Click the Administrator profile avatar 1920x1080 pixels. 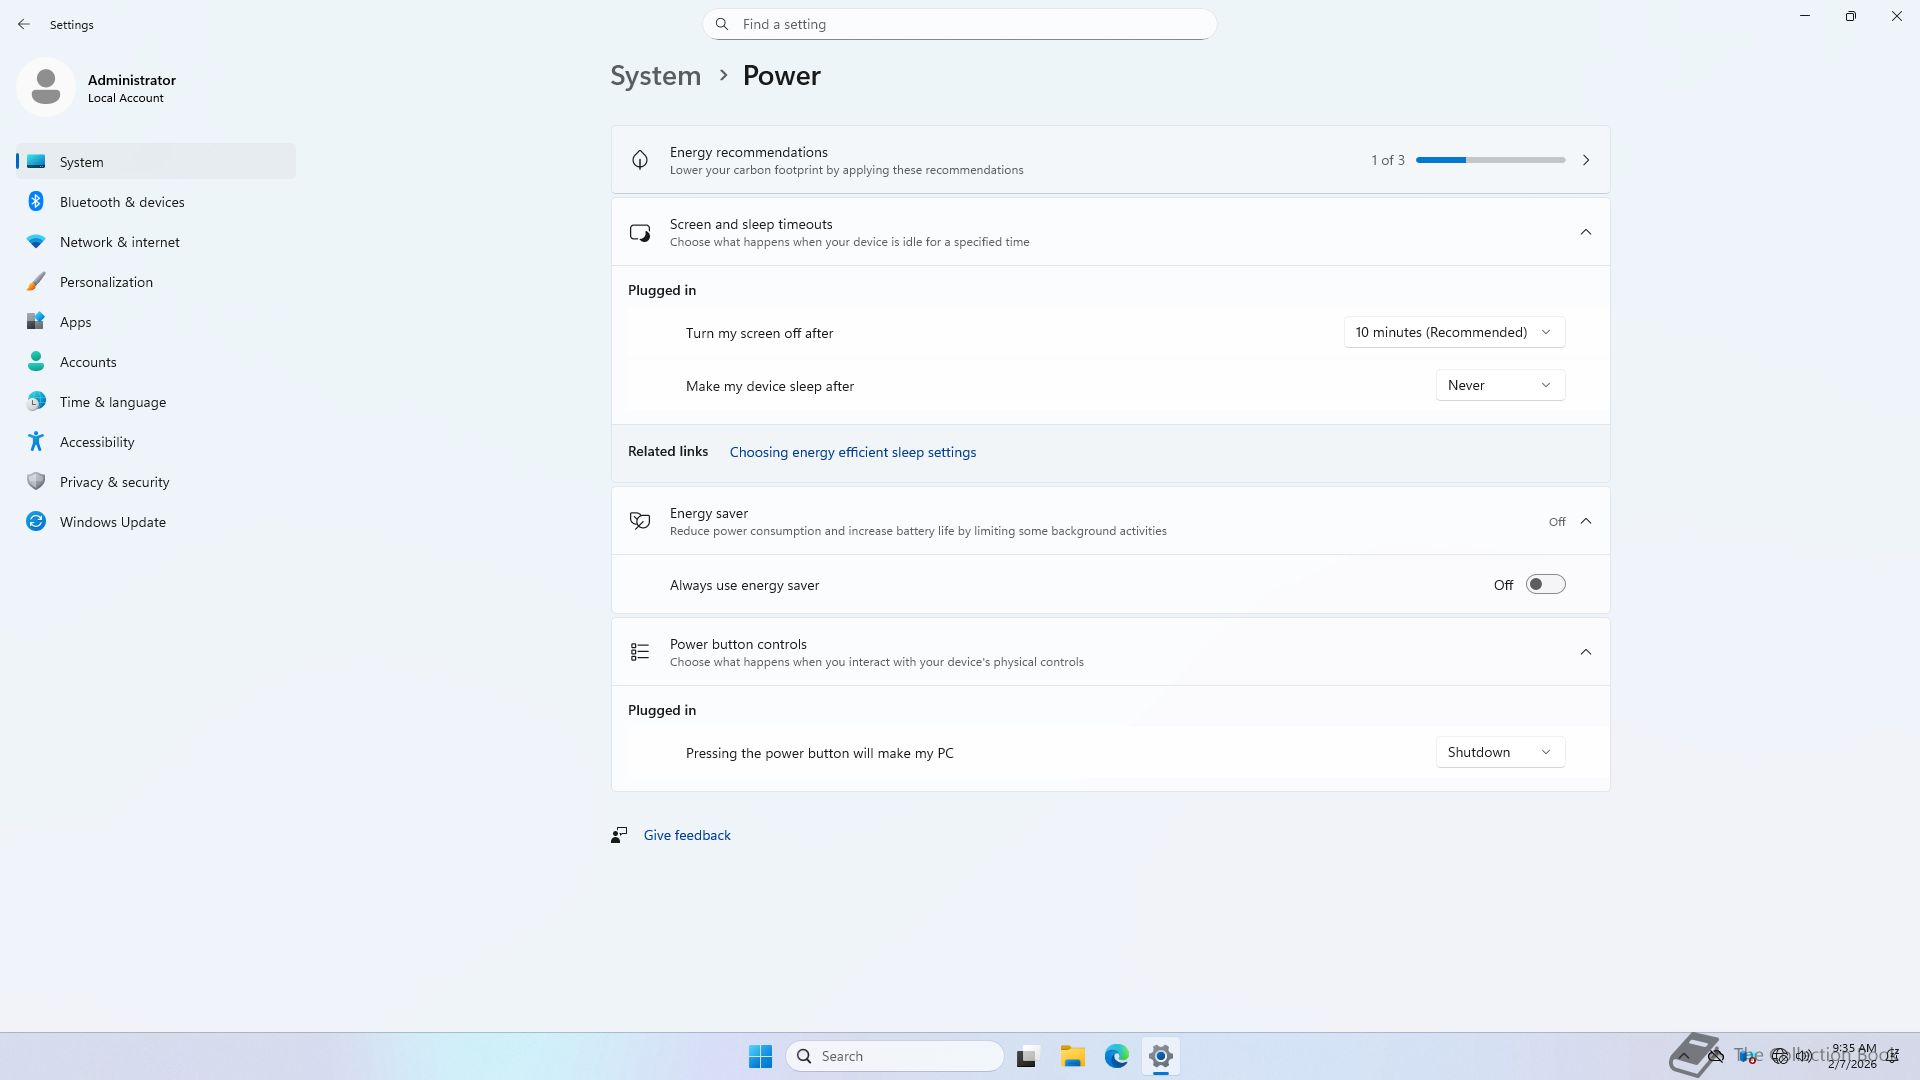pos(46,88)
